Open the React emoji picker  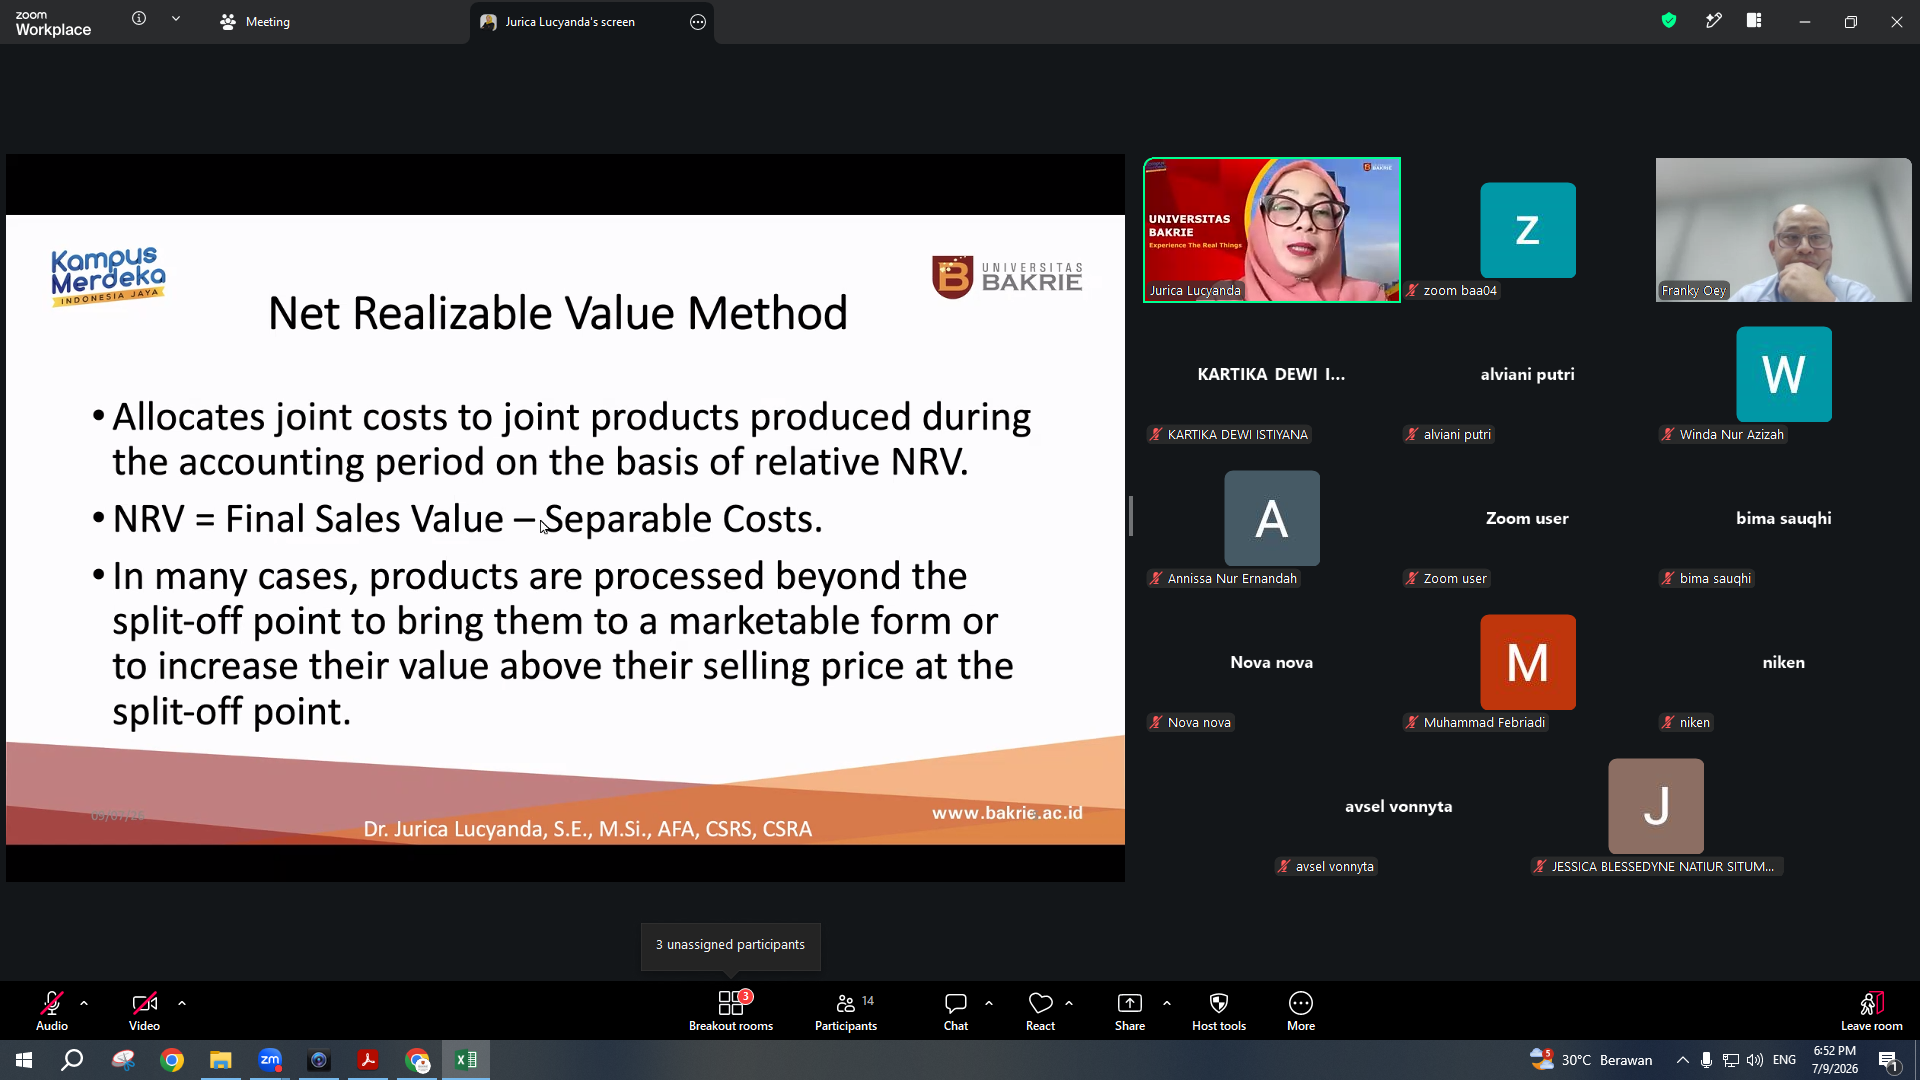[1040, 1010]
